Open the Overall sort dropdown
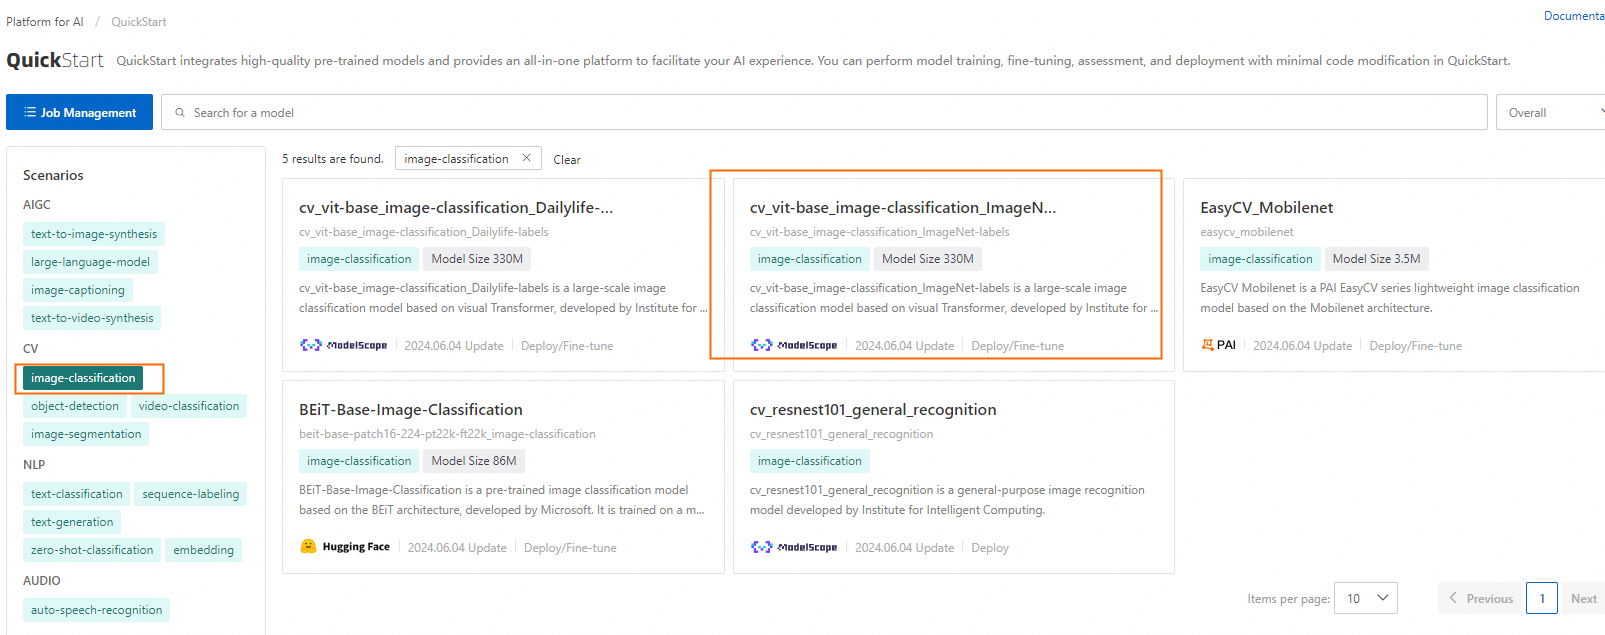Viewport: 1605px width, 635px height. [x=1550, y=113]
